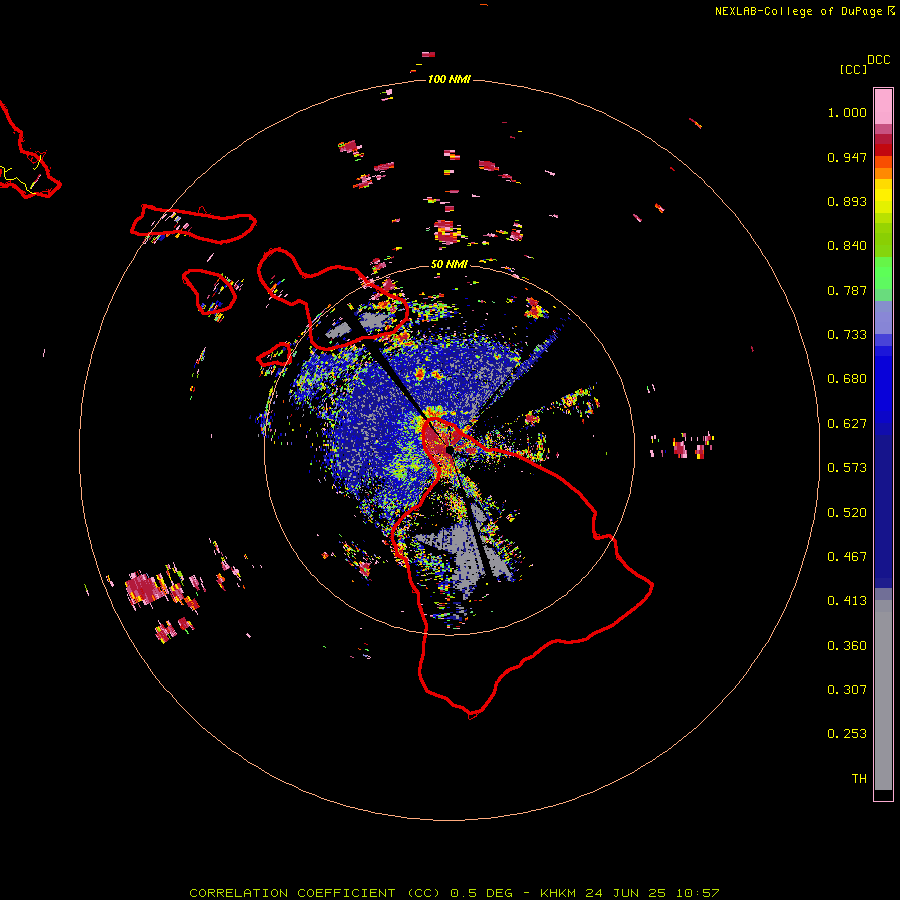The height and width of the screenshot is (900, 900).
Task: Click the 0.307 scale label
Action: point(847,690)
